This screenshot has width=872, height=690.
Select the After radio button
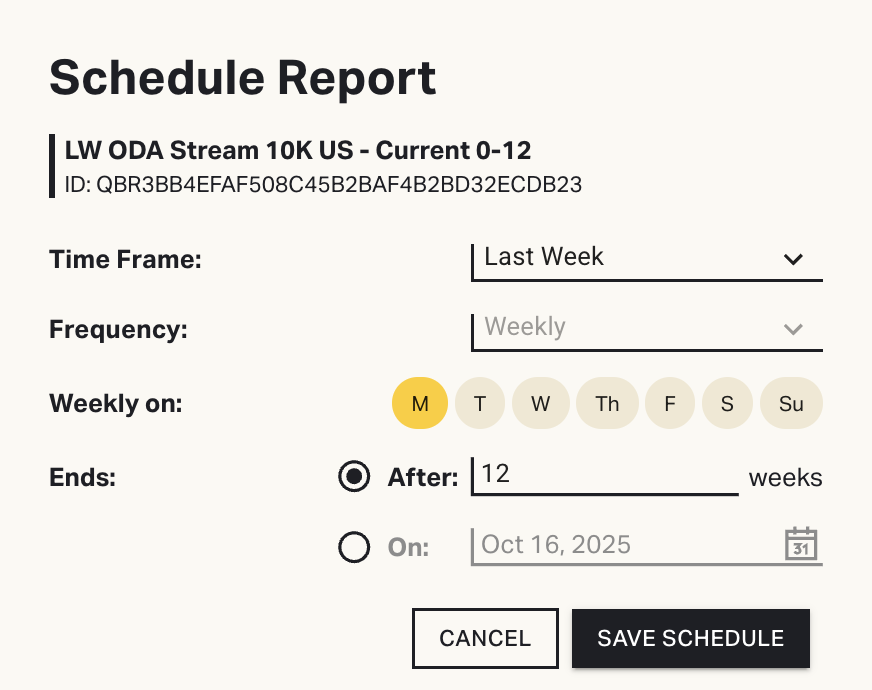point(354,477)
